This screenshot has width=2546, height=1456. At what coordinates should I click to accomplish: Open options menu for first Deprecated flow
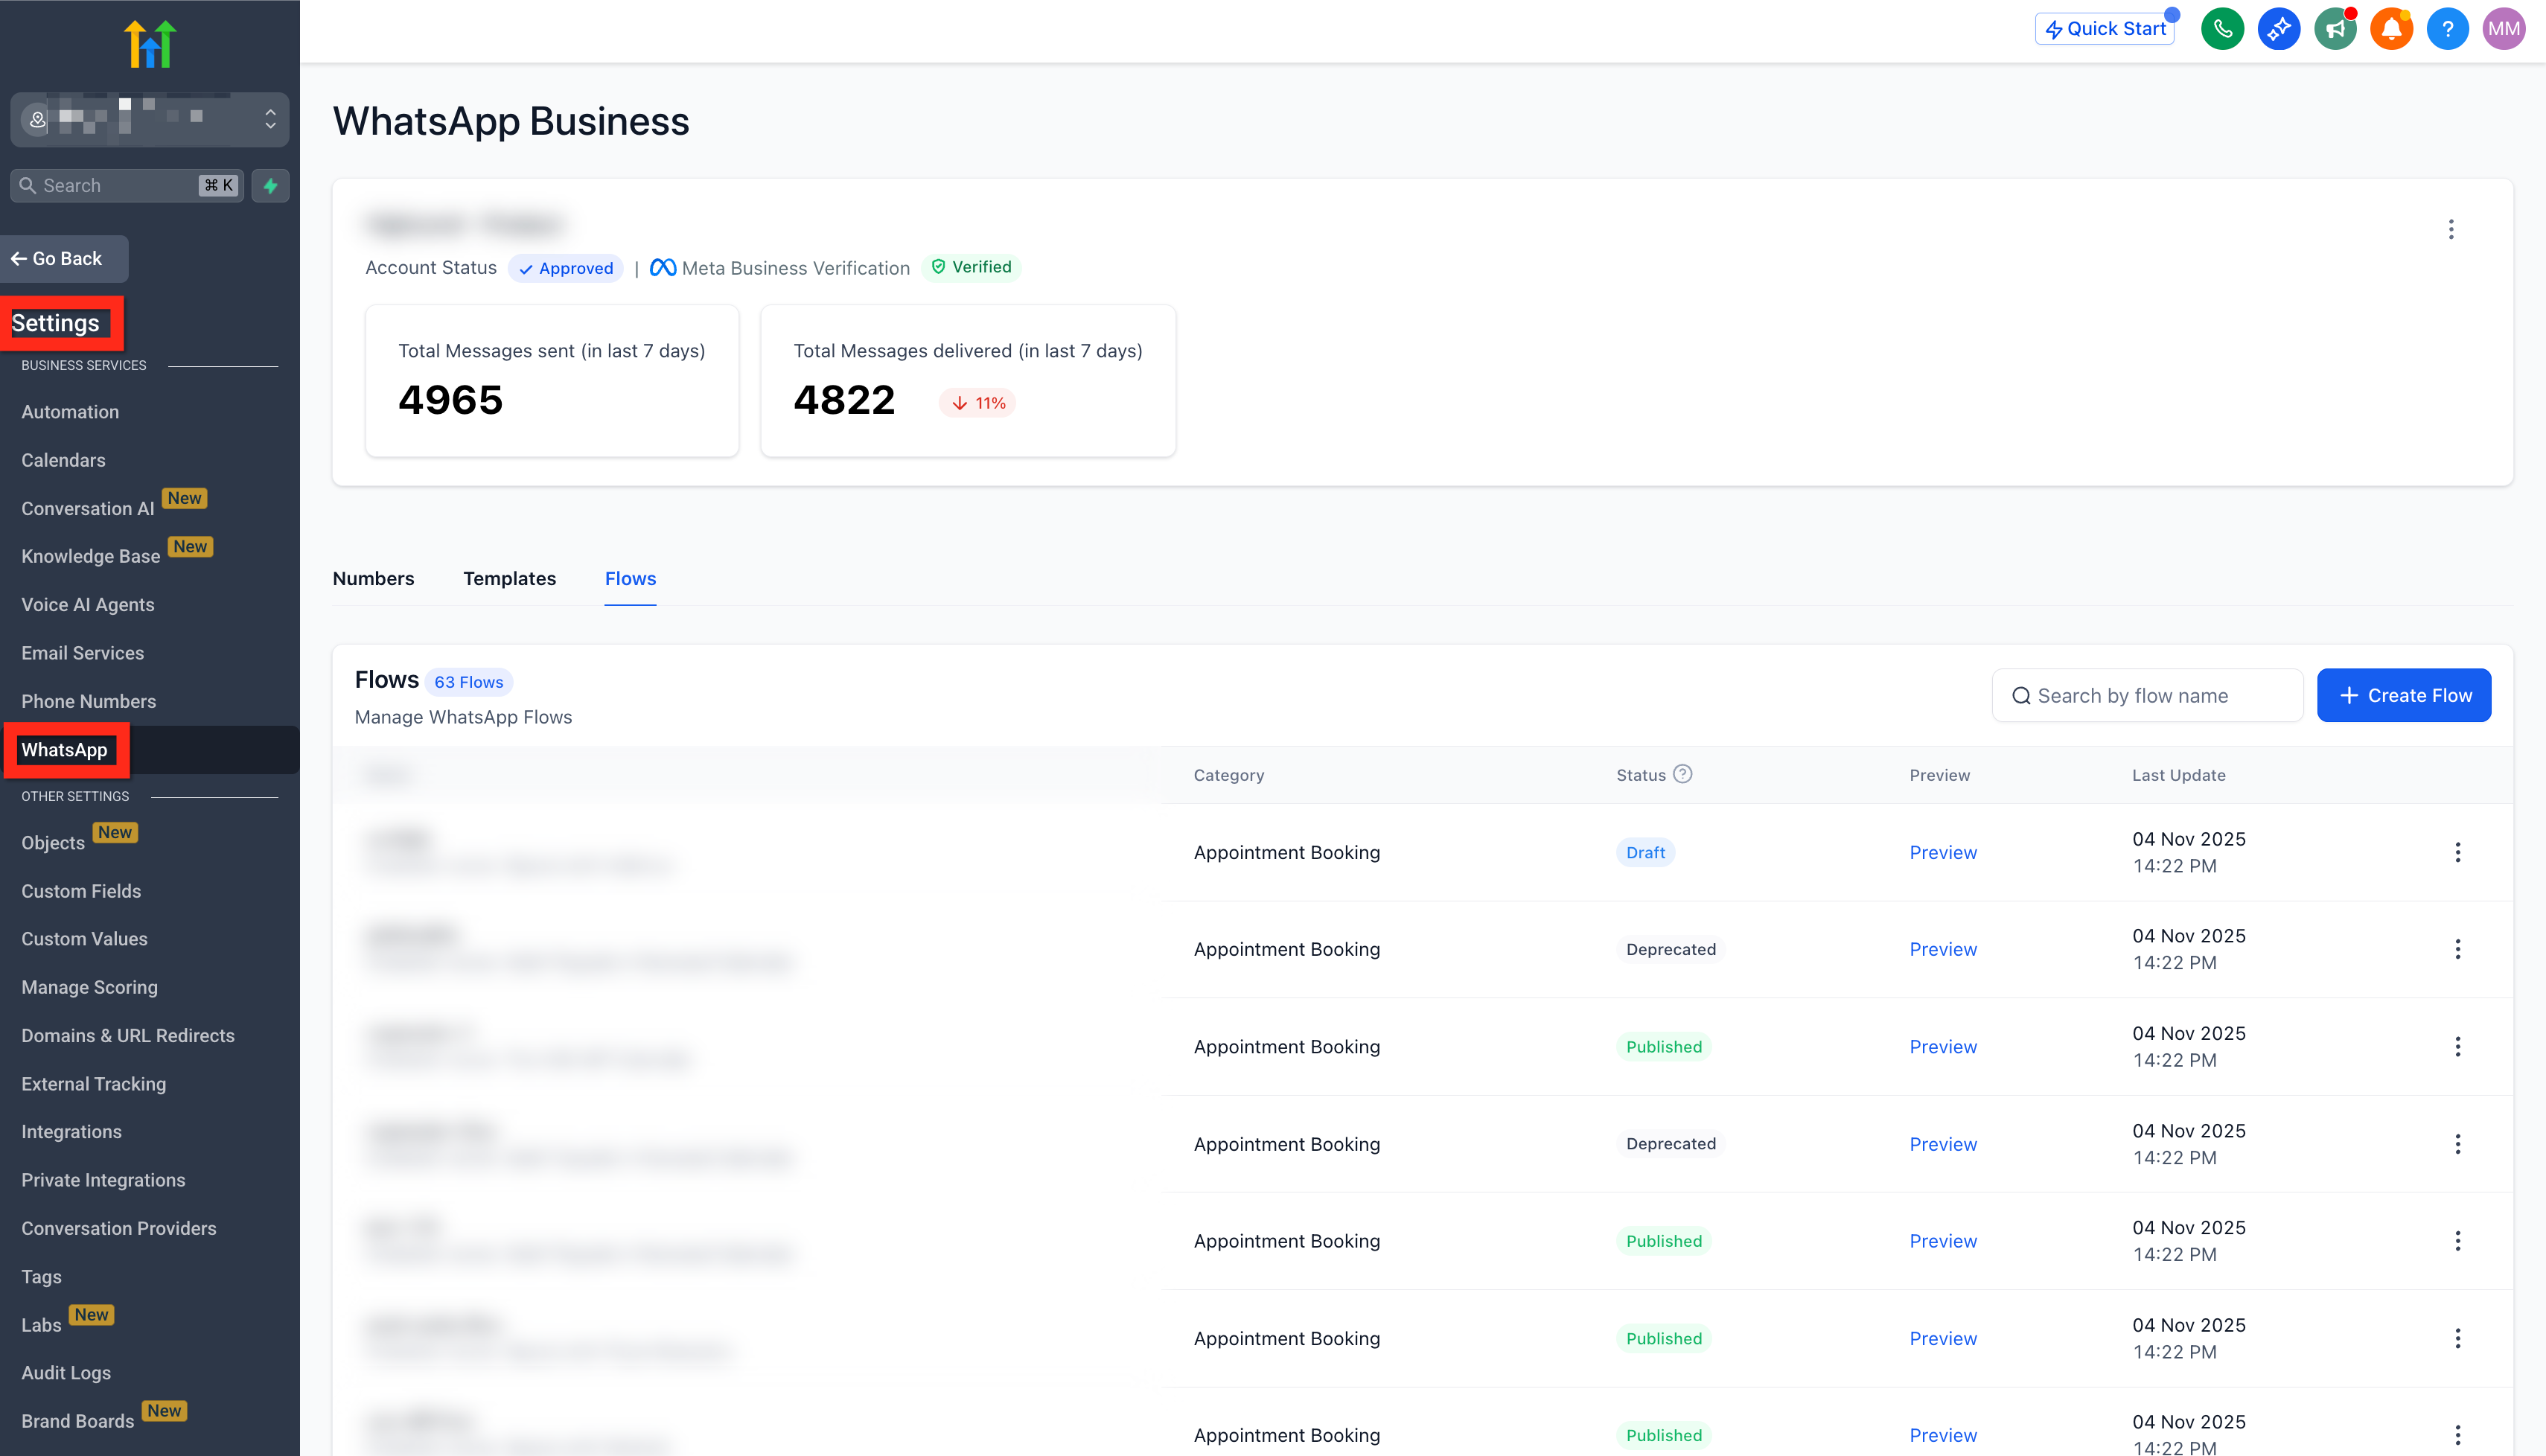click(2457, 949)
